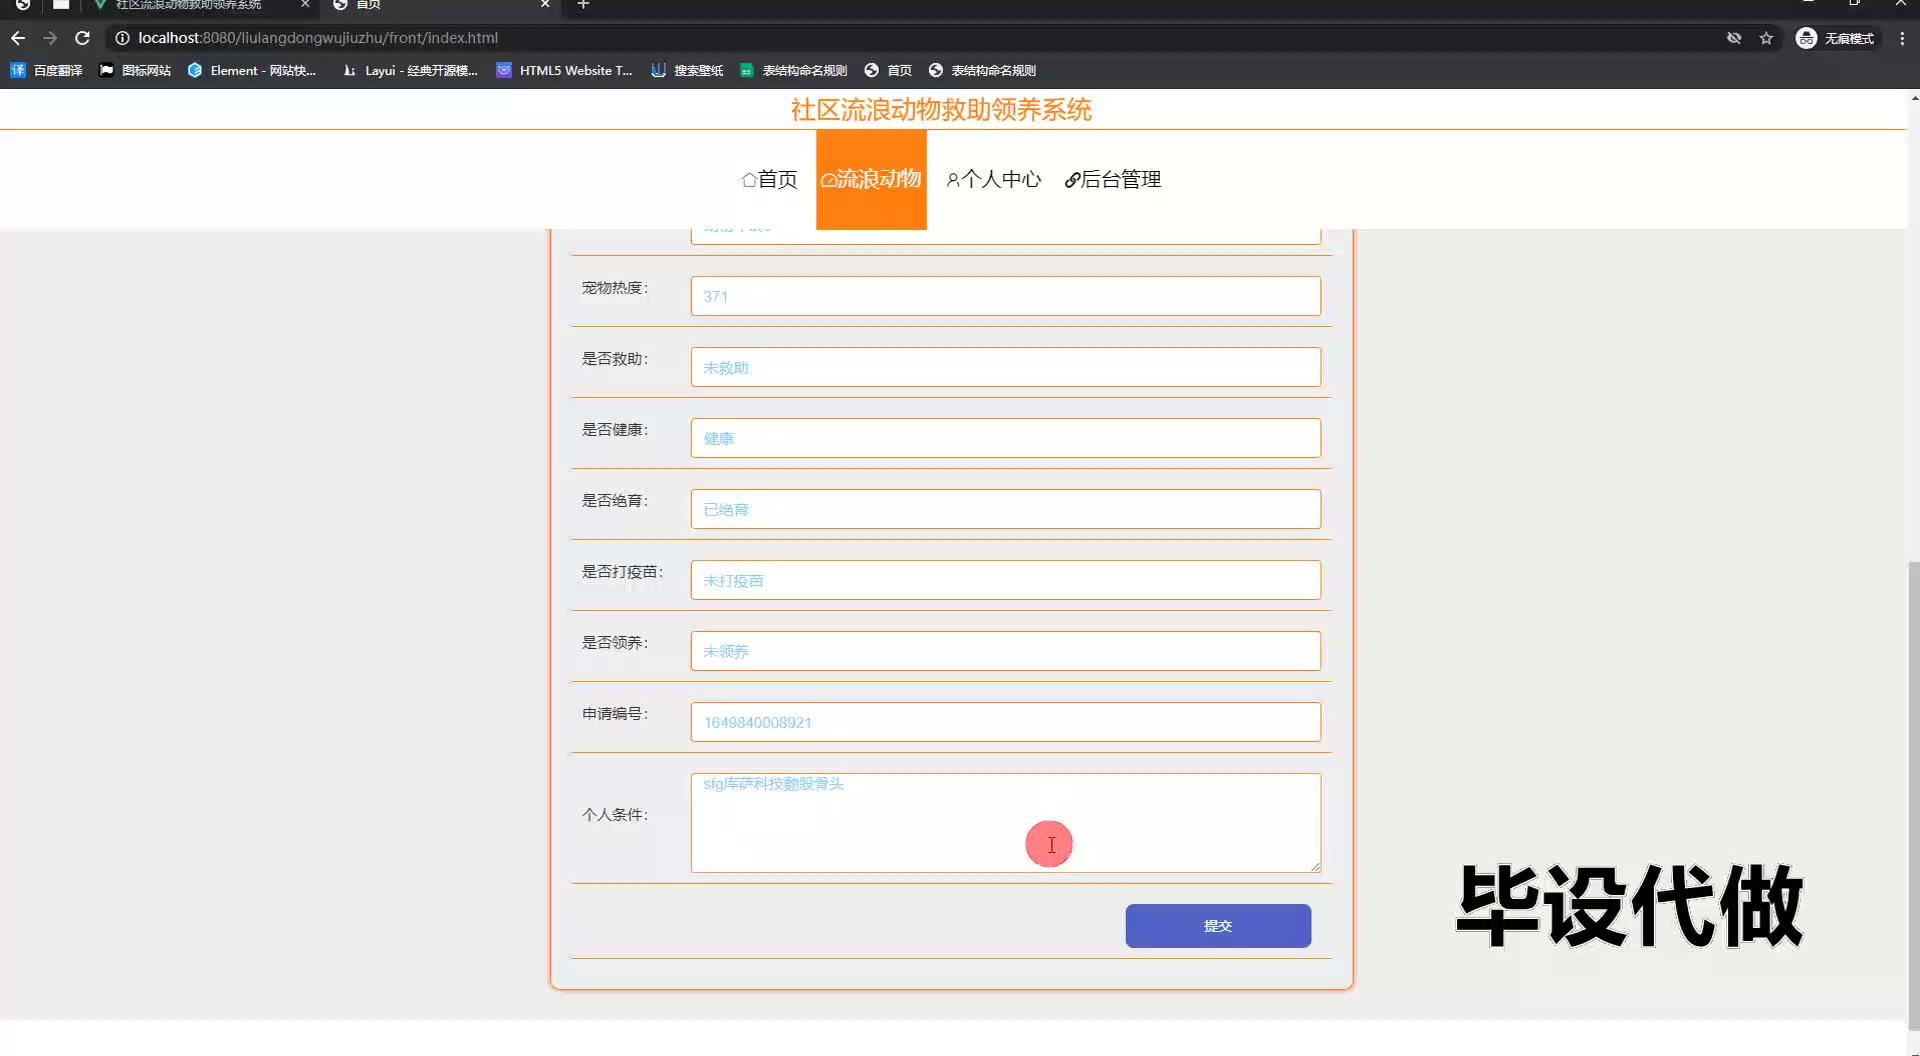Click the 是否救助 field showing 未救助

pyautogui.click(x=1006, y=367)
